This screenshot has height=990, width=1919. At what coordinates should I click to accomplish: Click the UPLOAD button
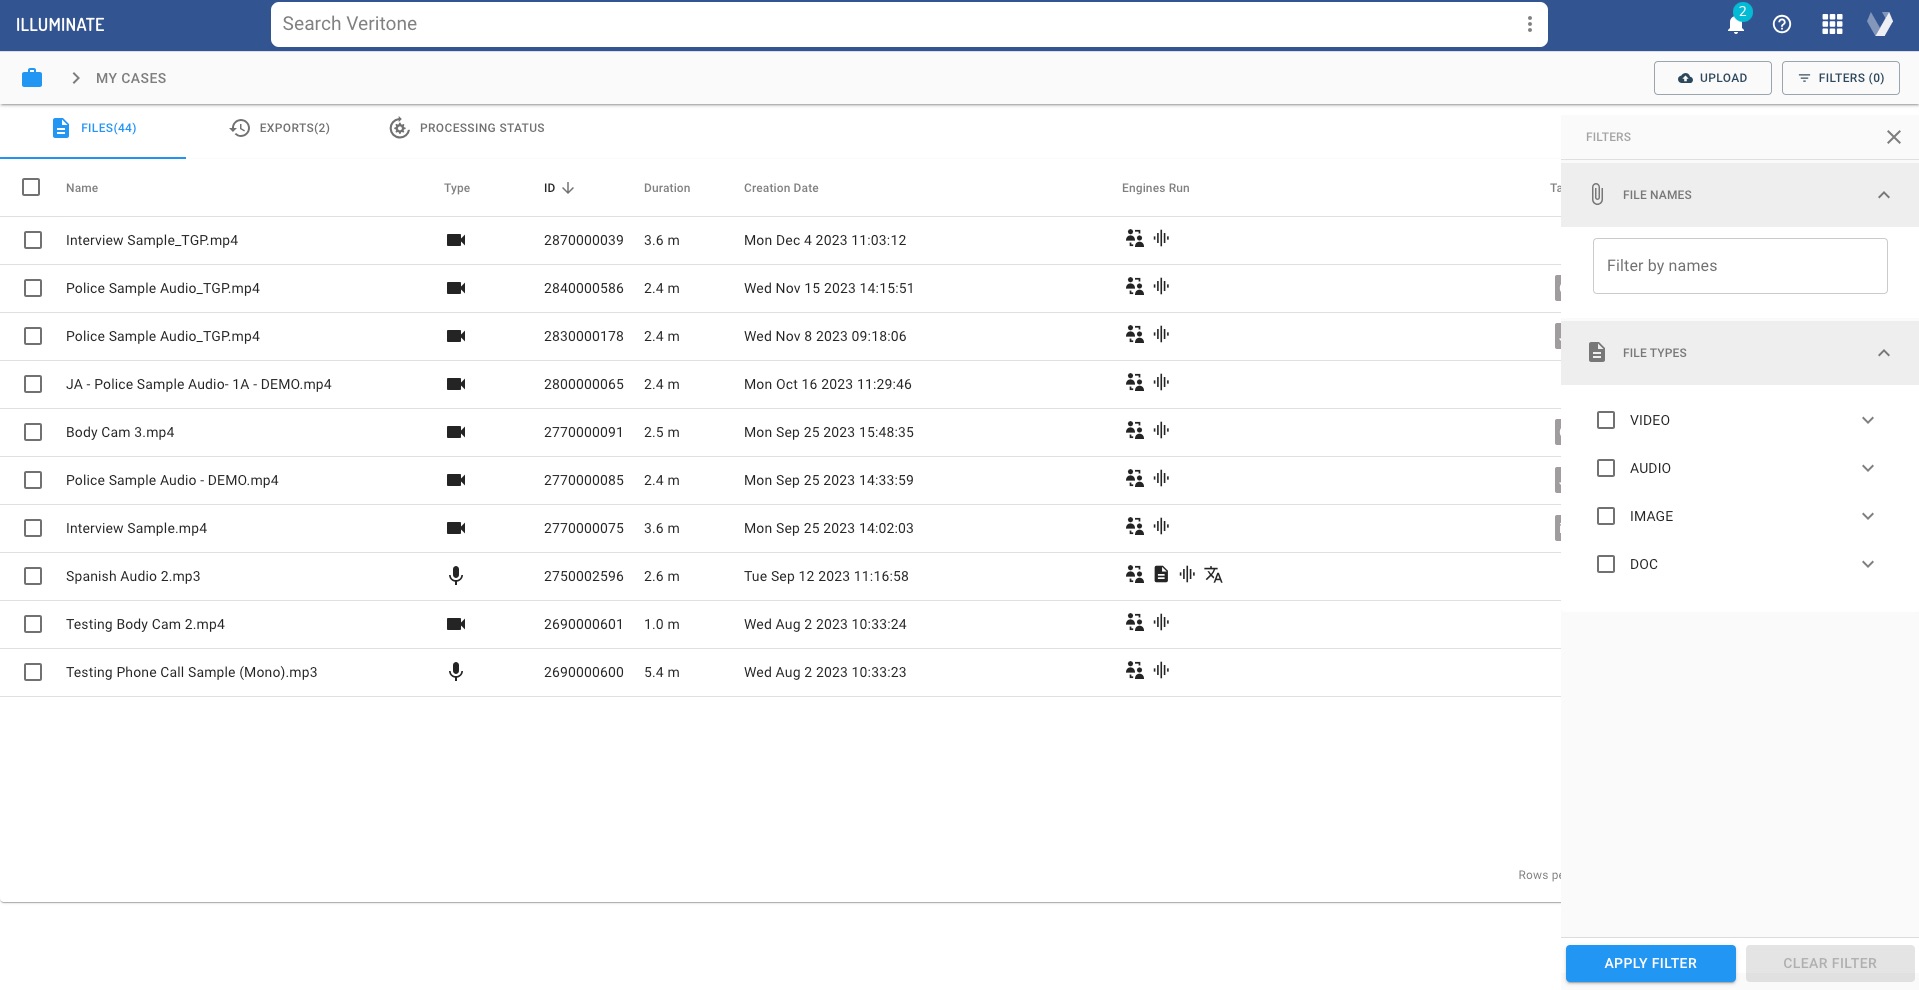[1712, 77]
